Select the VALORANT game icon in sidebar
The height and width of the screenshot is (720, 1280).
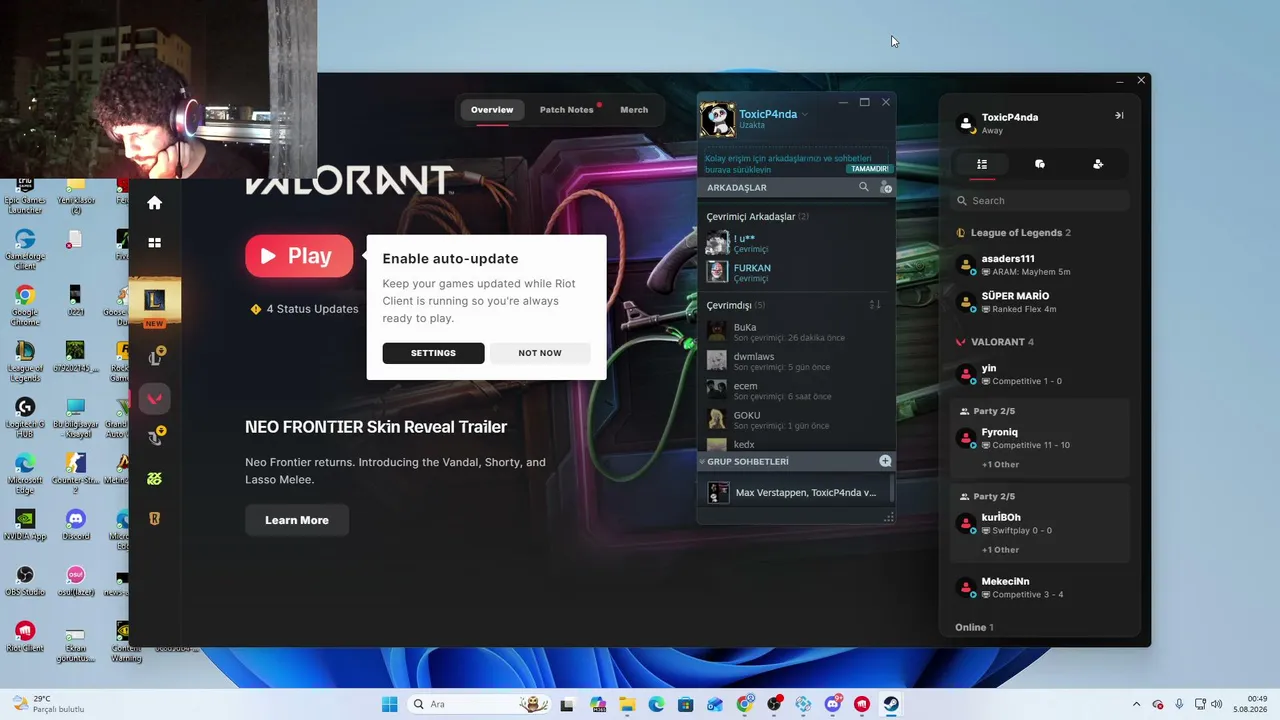[154, 398]
